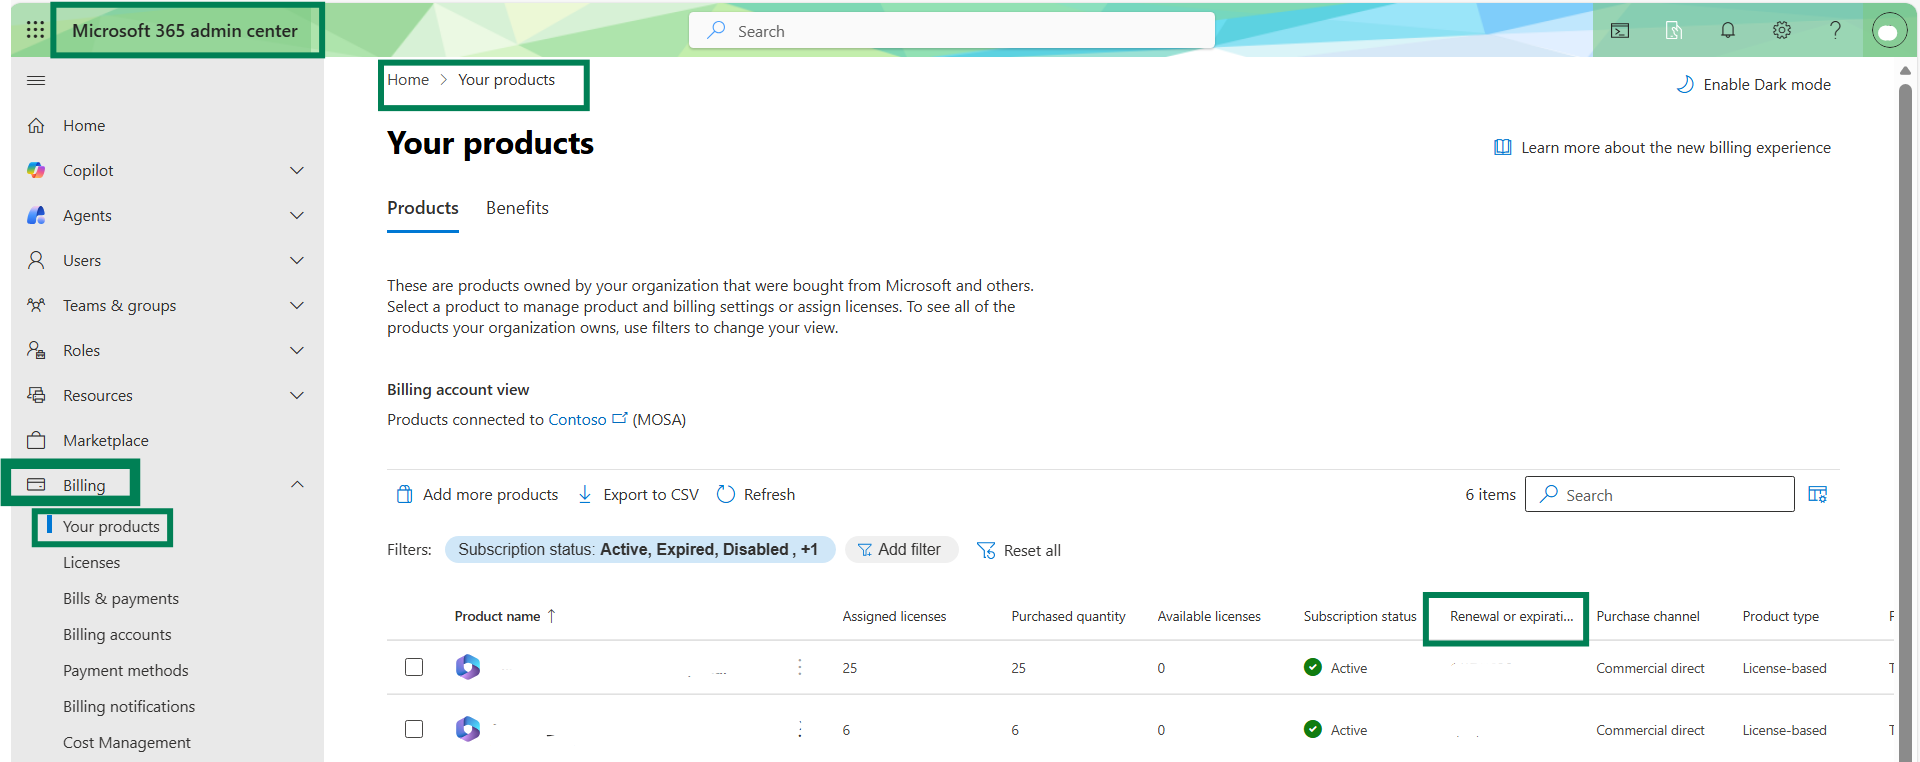Viewport: 1920px width, 762px height.
Task: Select the Products tab
Action: point(423,208)
